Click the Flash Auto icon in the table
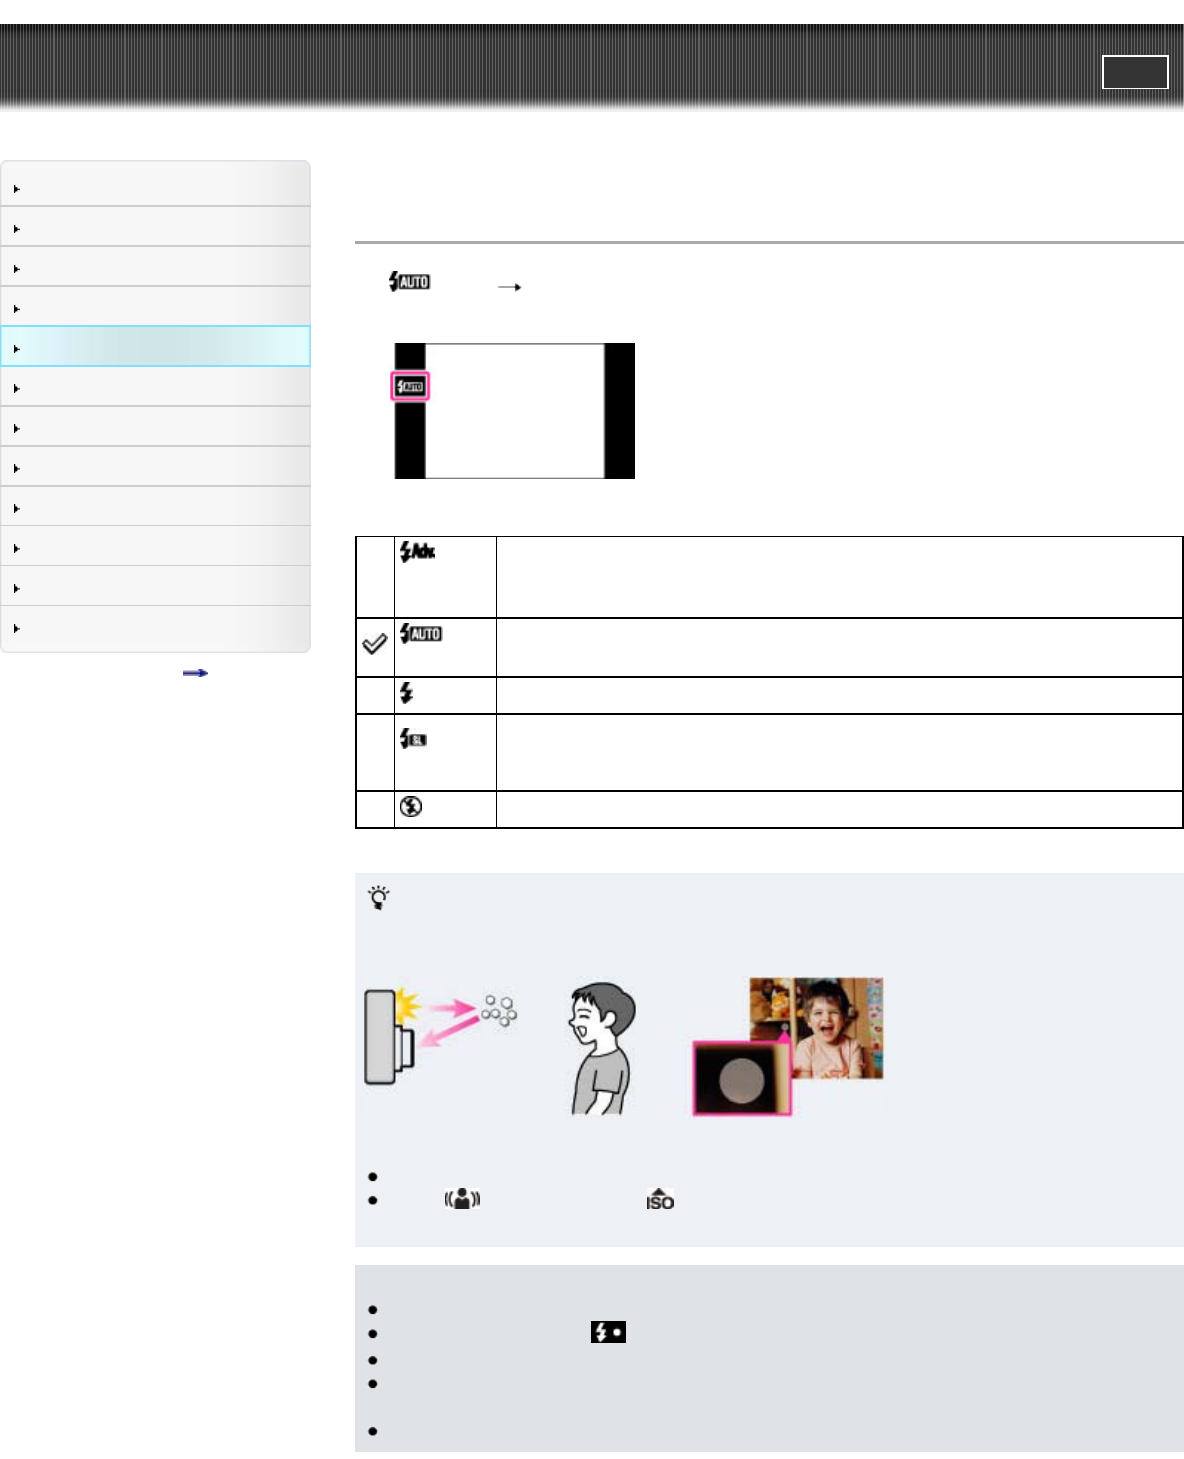The width and height of the screenshot is (1184, 1459). click(x=420, y=633)
